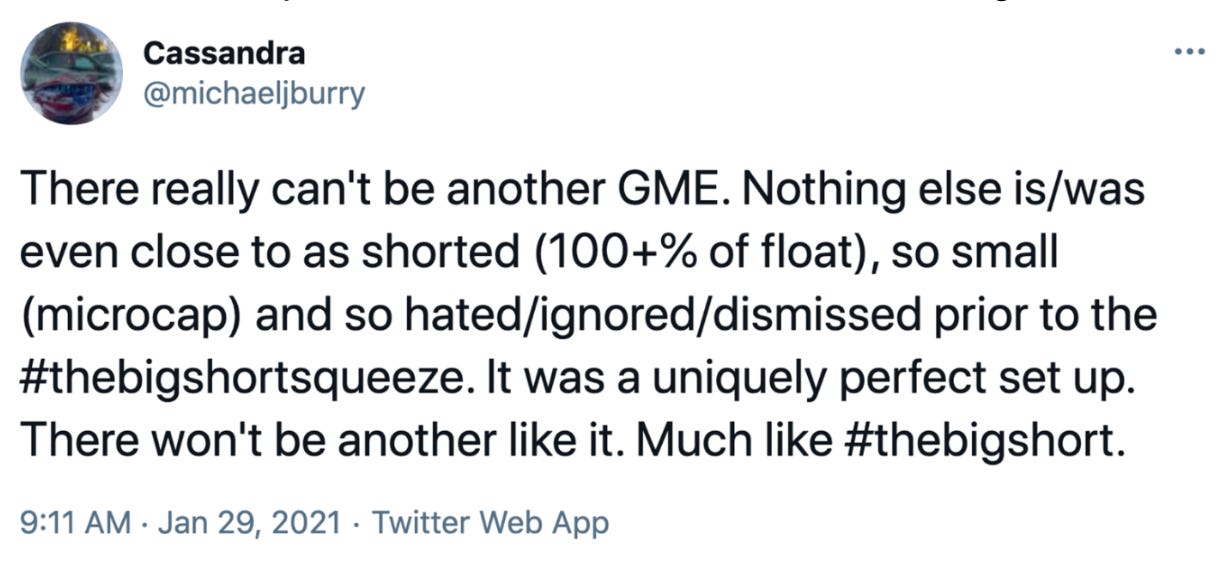Click the @michaeljburry handle
Image resolution: width=1232 pixels, height=574 pixels.
[x=255, y=93]
